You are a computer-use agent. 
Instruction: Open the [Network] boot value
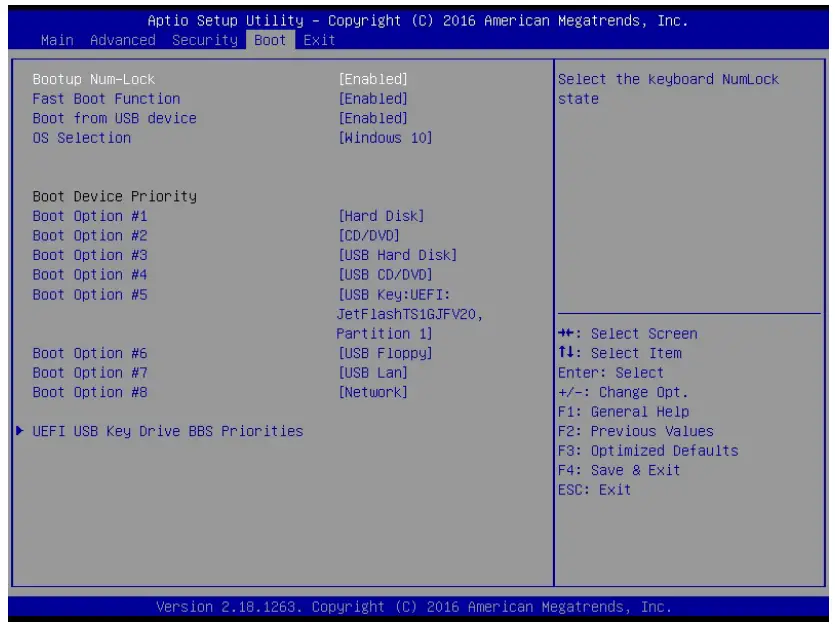pyautogui.click(x=373, y=393)
